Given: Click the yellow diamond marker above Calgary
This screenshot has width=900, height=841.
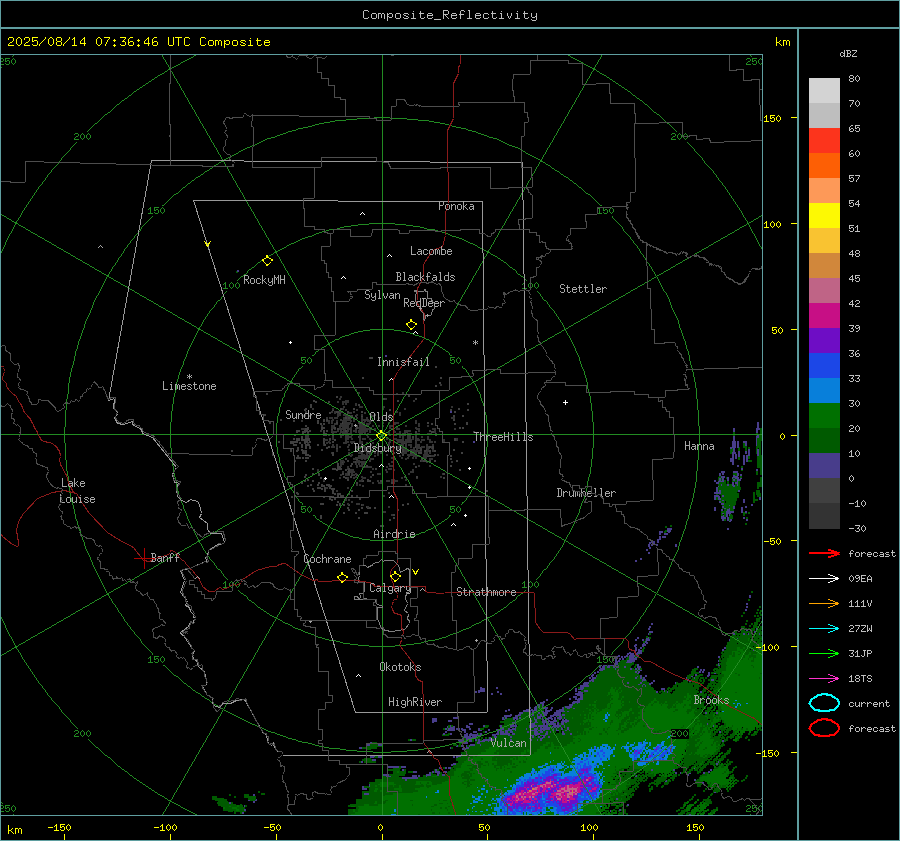Looking at the screenshot, I should point(395,576).
